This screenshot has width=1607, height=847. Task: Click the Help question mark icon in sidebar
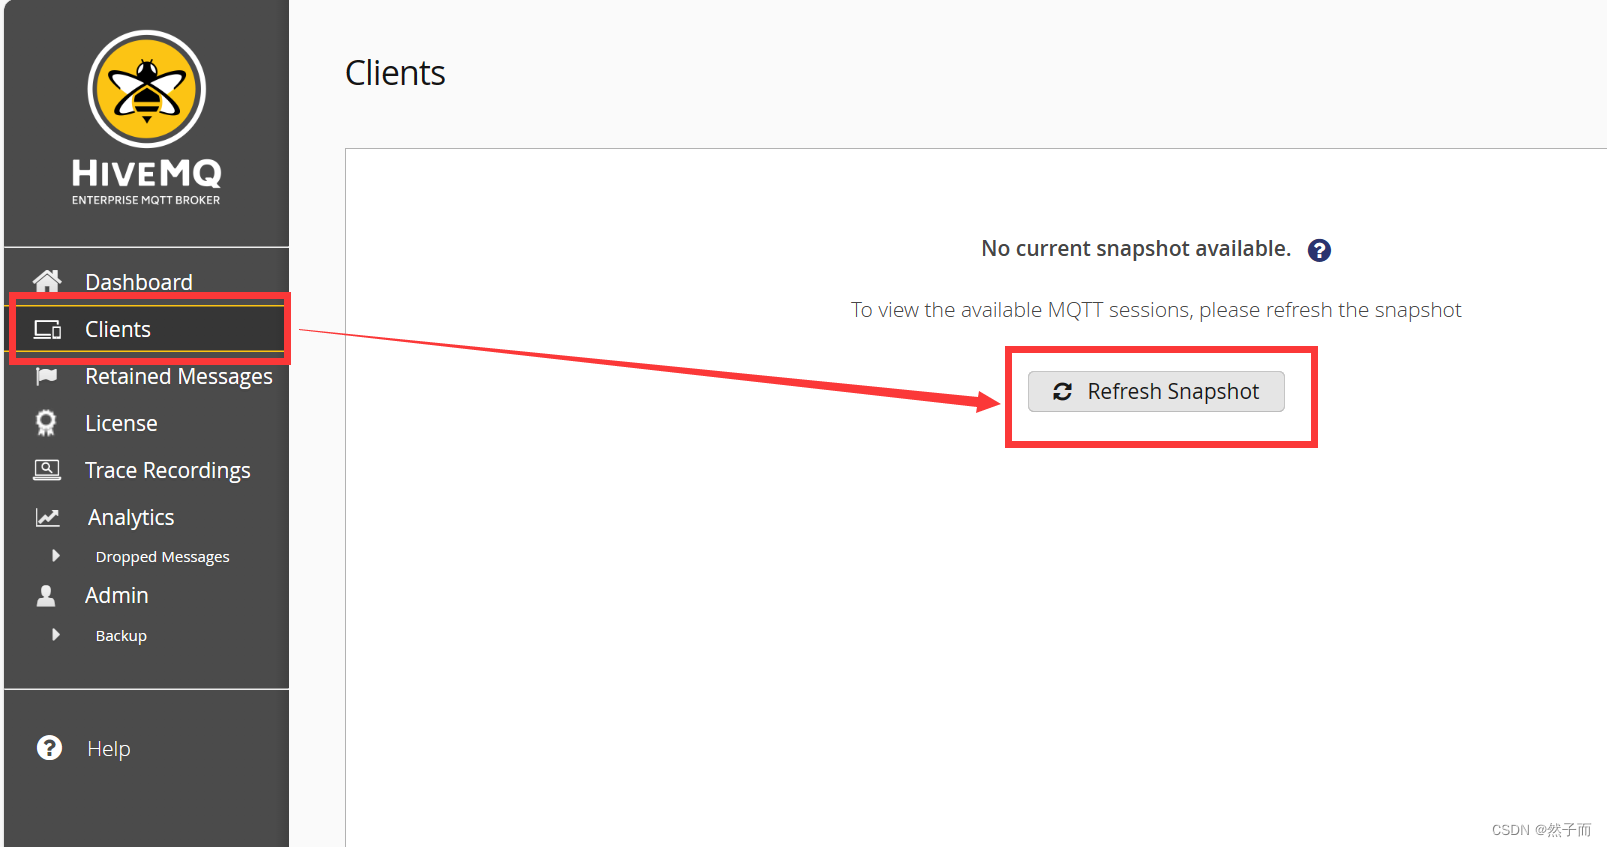[49, 748]
